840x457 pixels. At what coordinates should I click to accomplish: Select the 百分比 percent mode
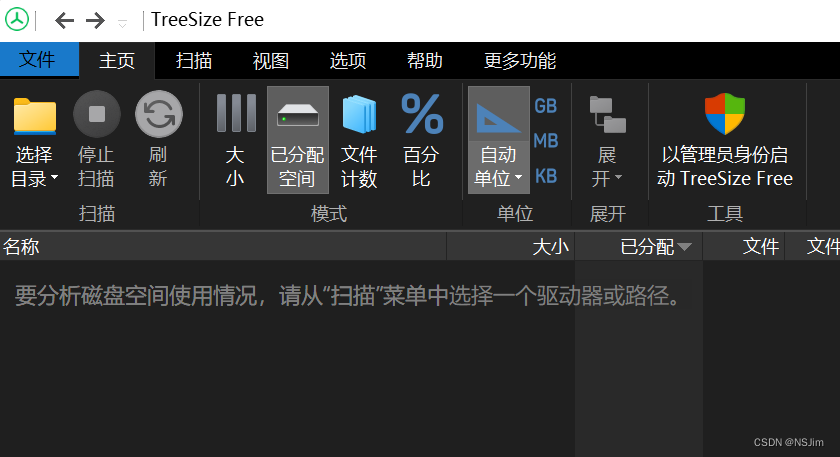[x=422, y=140]
